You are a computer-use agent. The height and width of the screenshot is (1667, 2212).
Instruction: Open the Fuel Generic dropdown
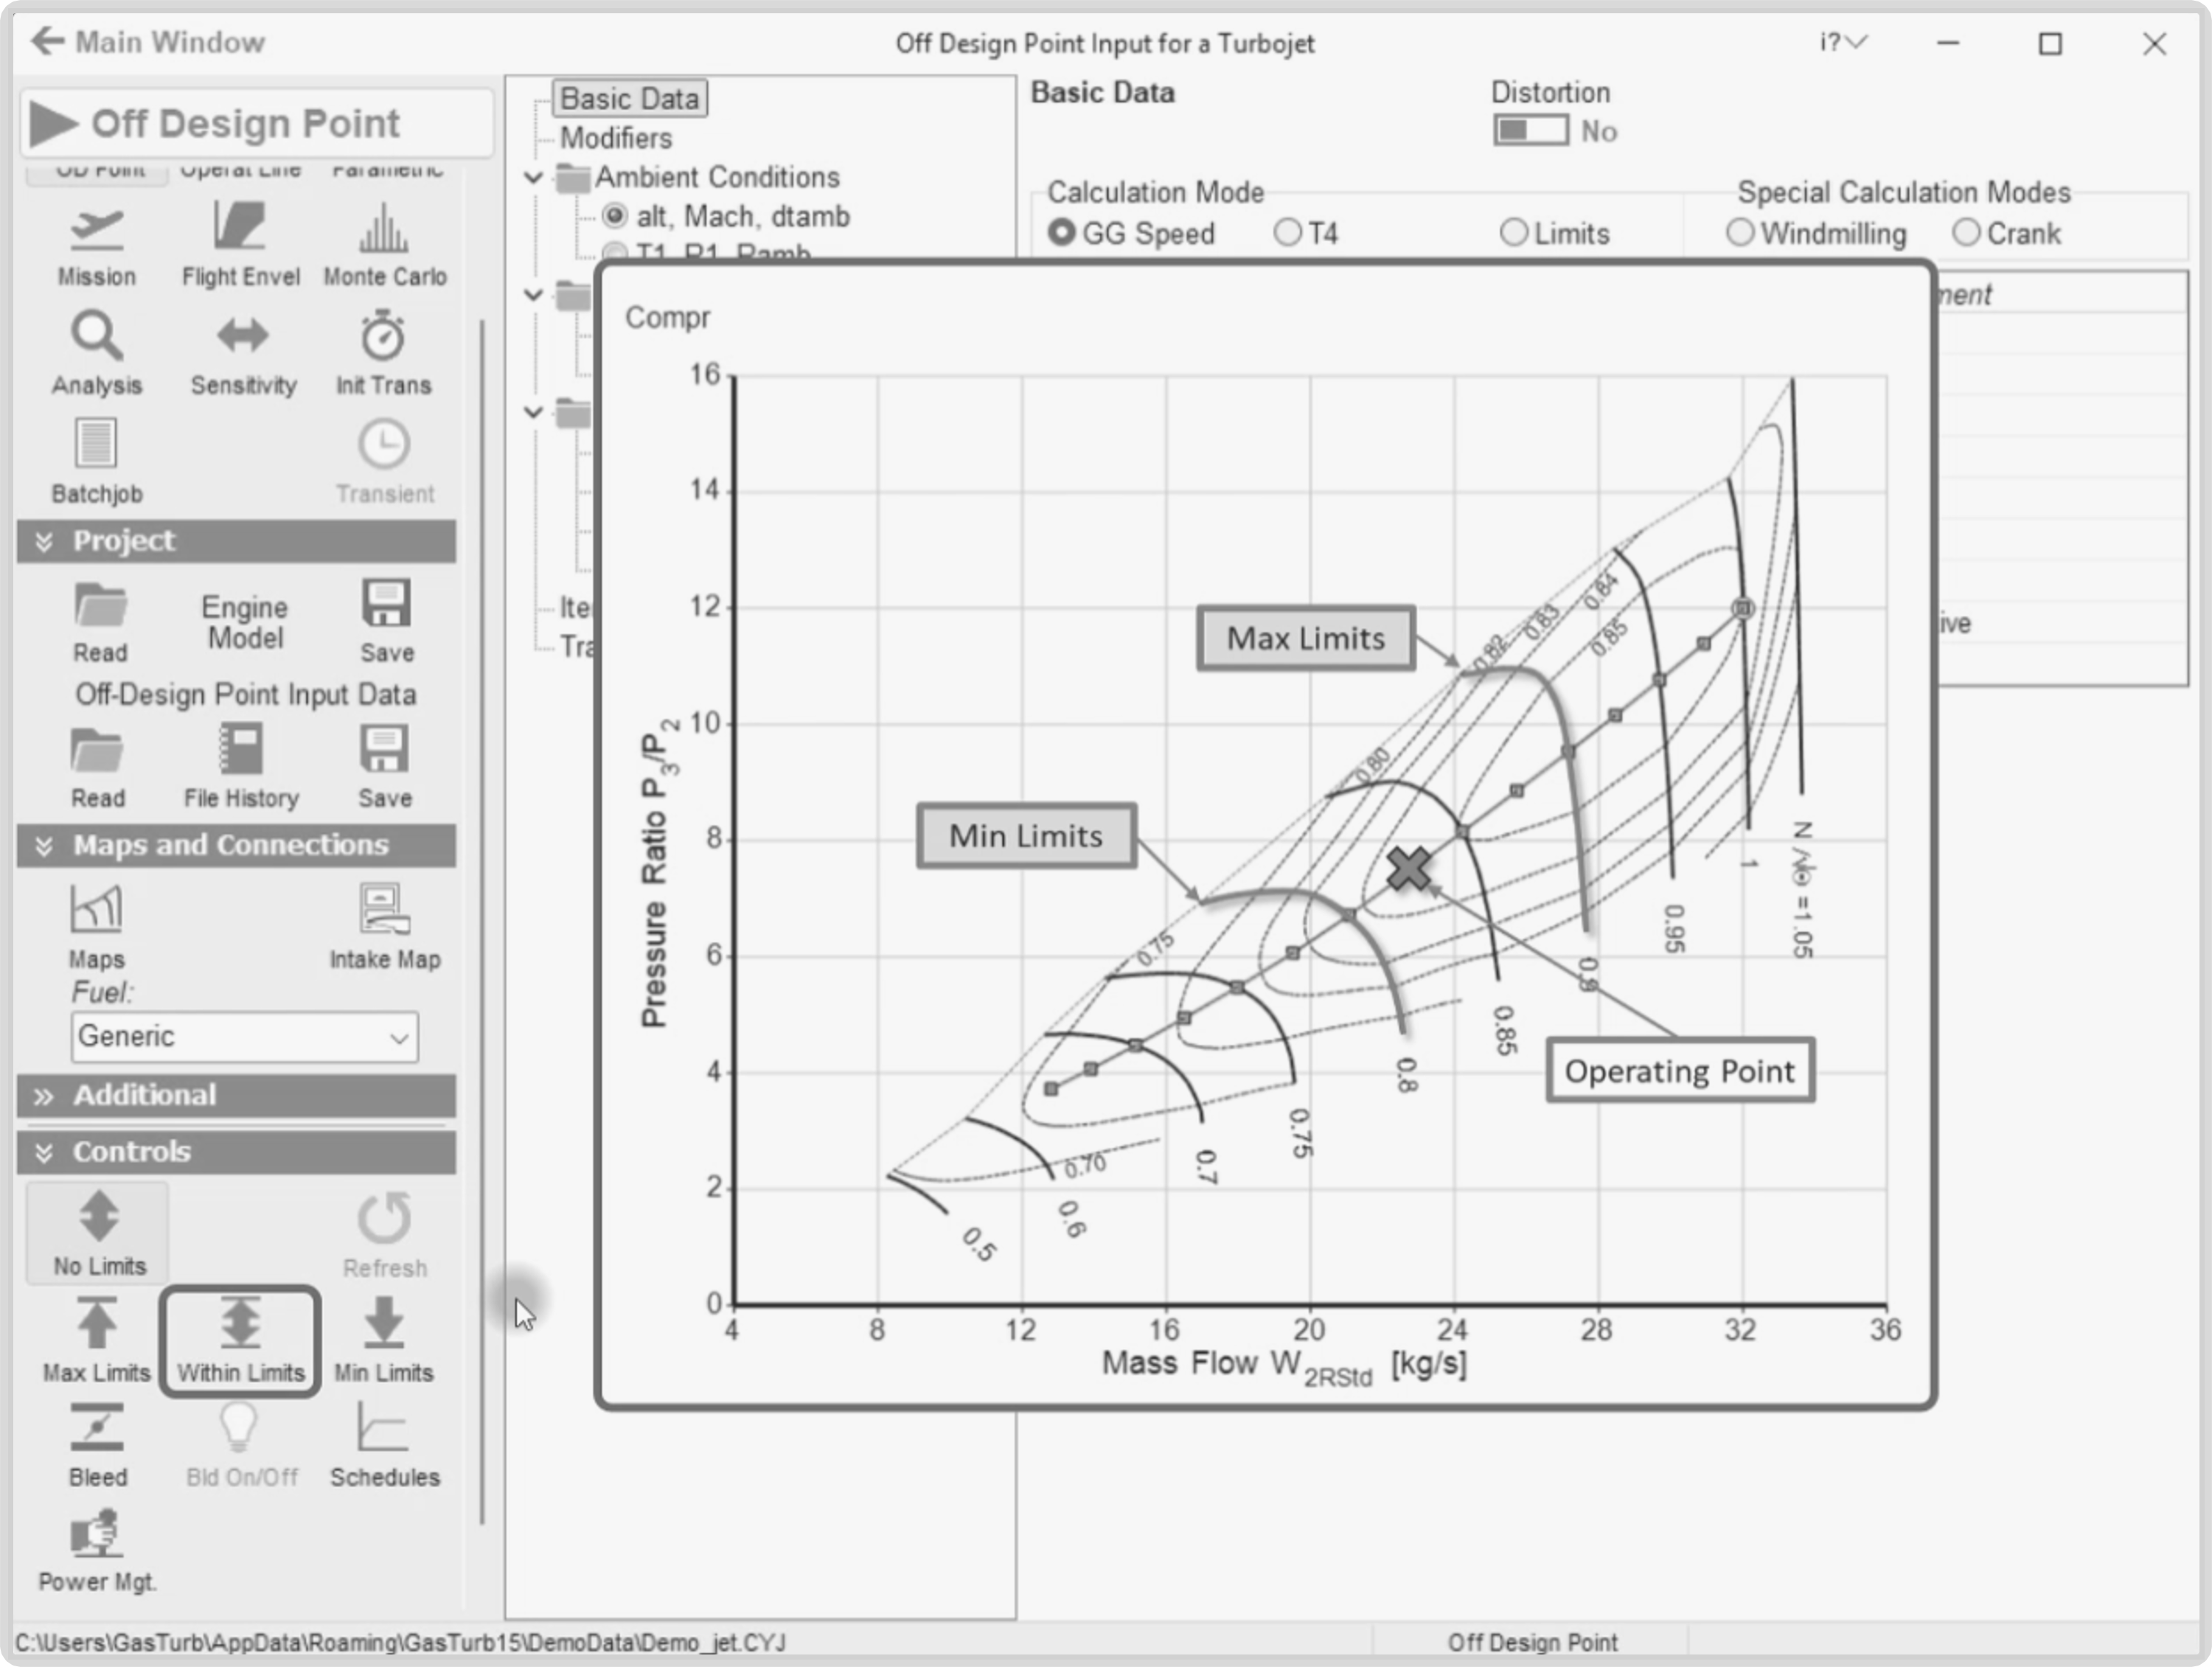point(245,1036)
